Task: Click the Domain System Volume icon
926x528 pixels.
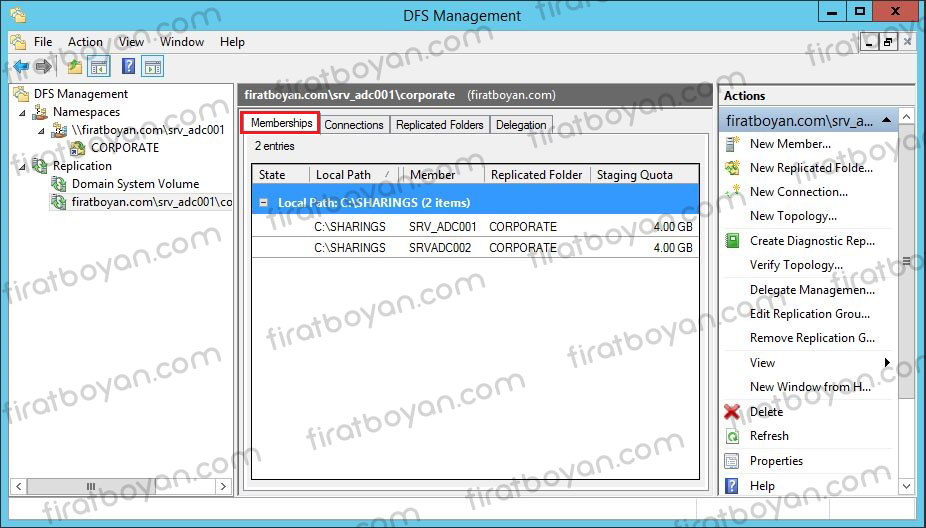Action: coord(59,184)
